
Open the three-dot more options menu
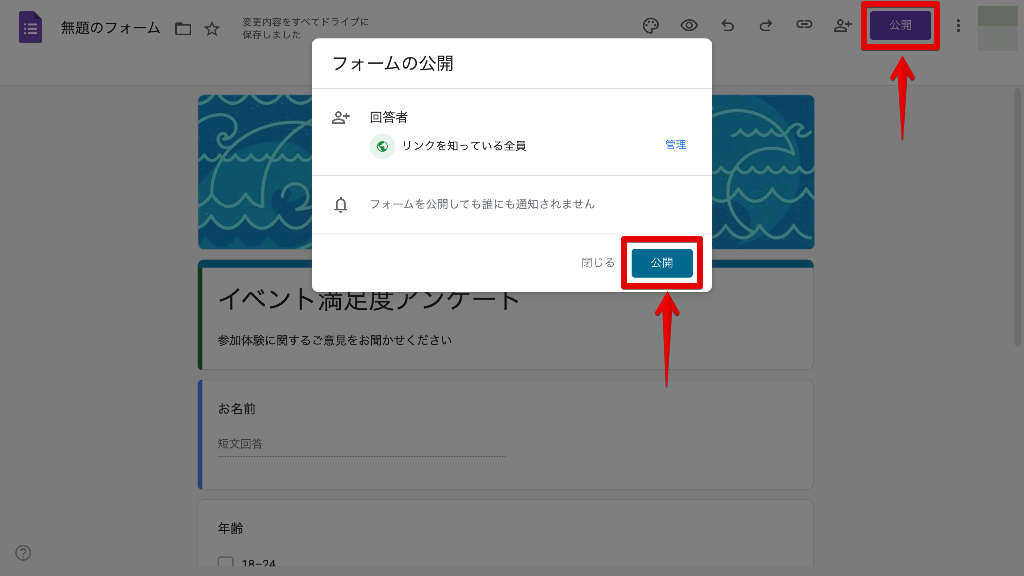point(958,26)
